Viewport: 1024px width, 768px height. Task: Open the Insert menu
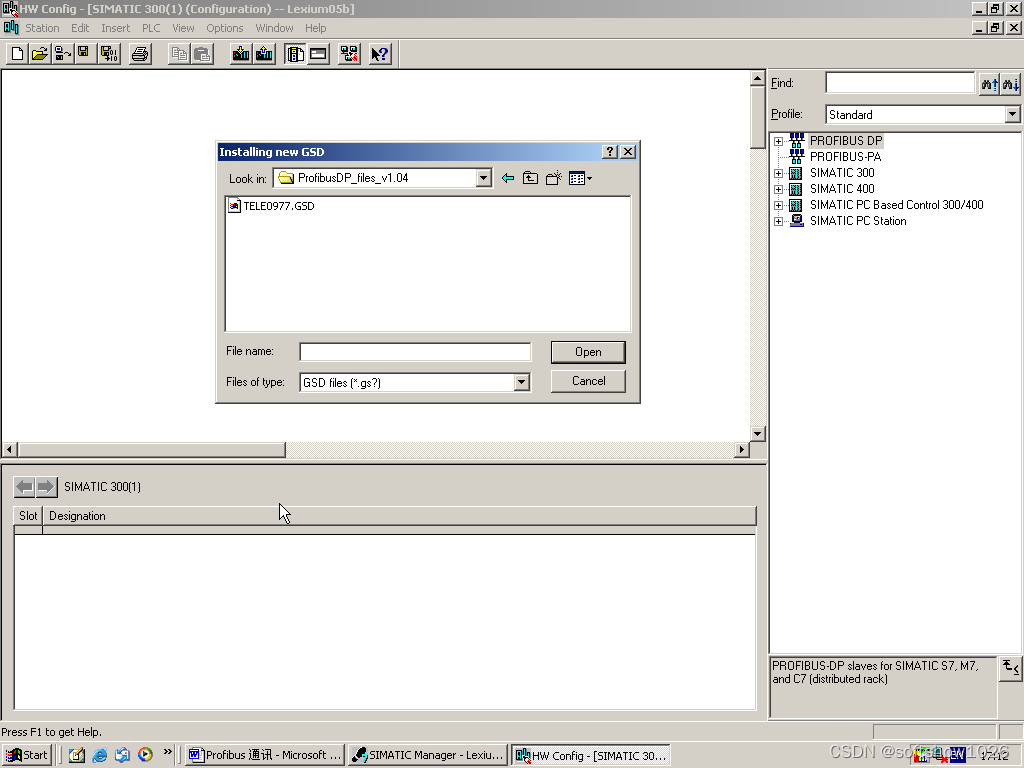tap(116, 28)
